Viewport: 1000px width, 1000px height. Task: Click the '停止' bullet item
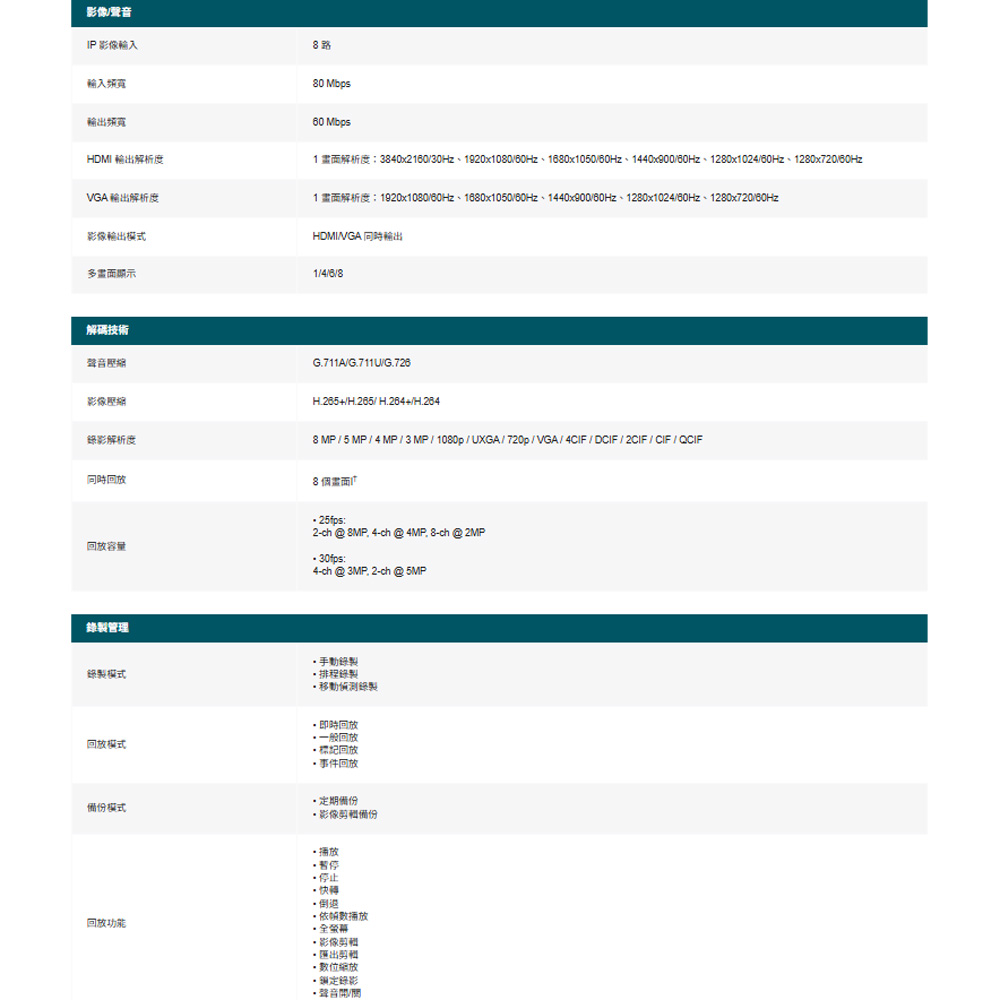tap(328, 878)
